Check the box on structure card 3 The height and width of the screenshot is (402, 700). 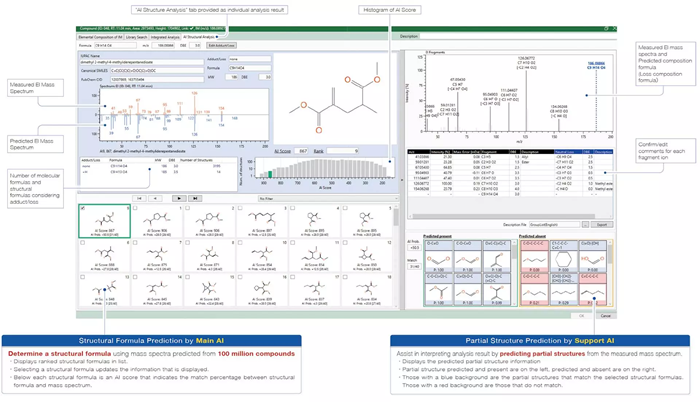[240, 208]
